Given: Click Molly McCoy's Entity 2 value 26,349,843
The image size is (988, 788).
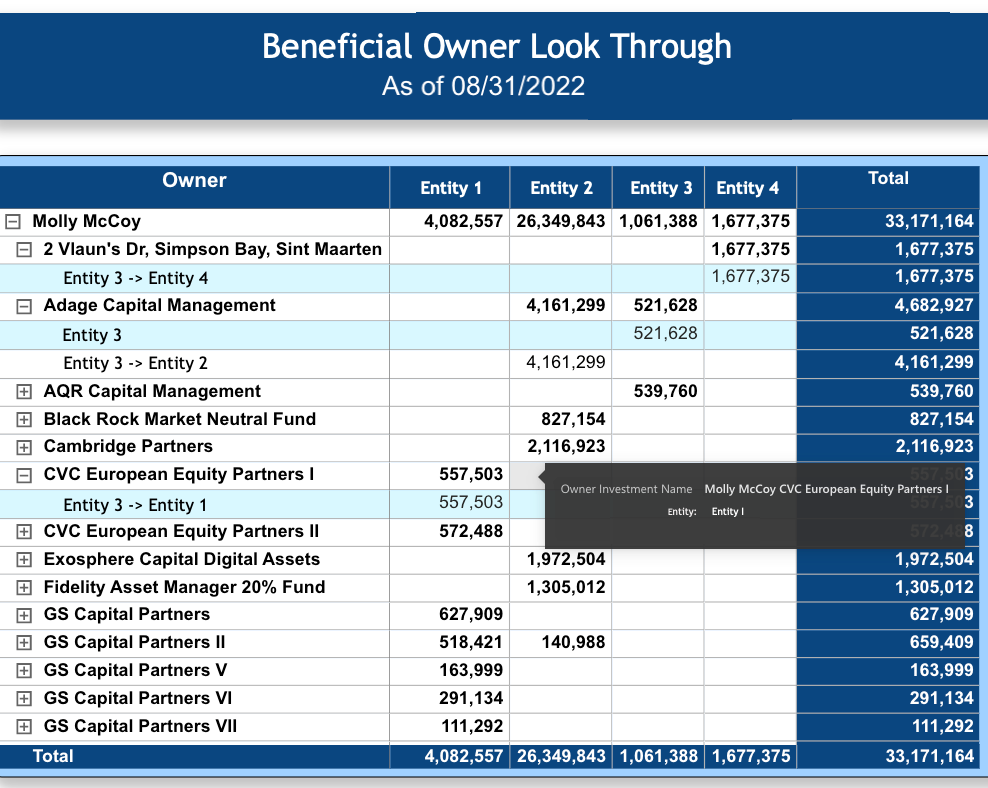Looking at the screenshot, I should click(561, 221).
